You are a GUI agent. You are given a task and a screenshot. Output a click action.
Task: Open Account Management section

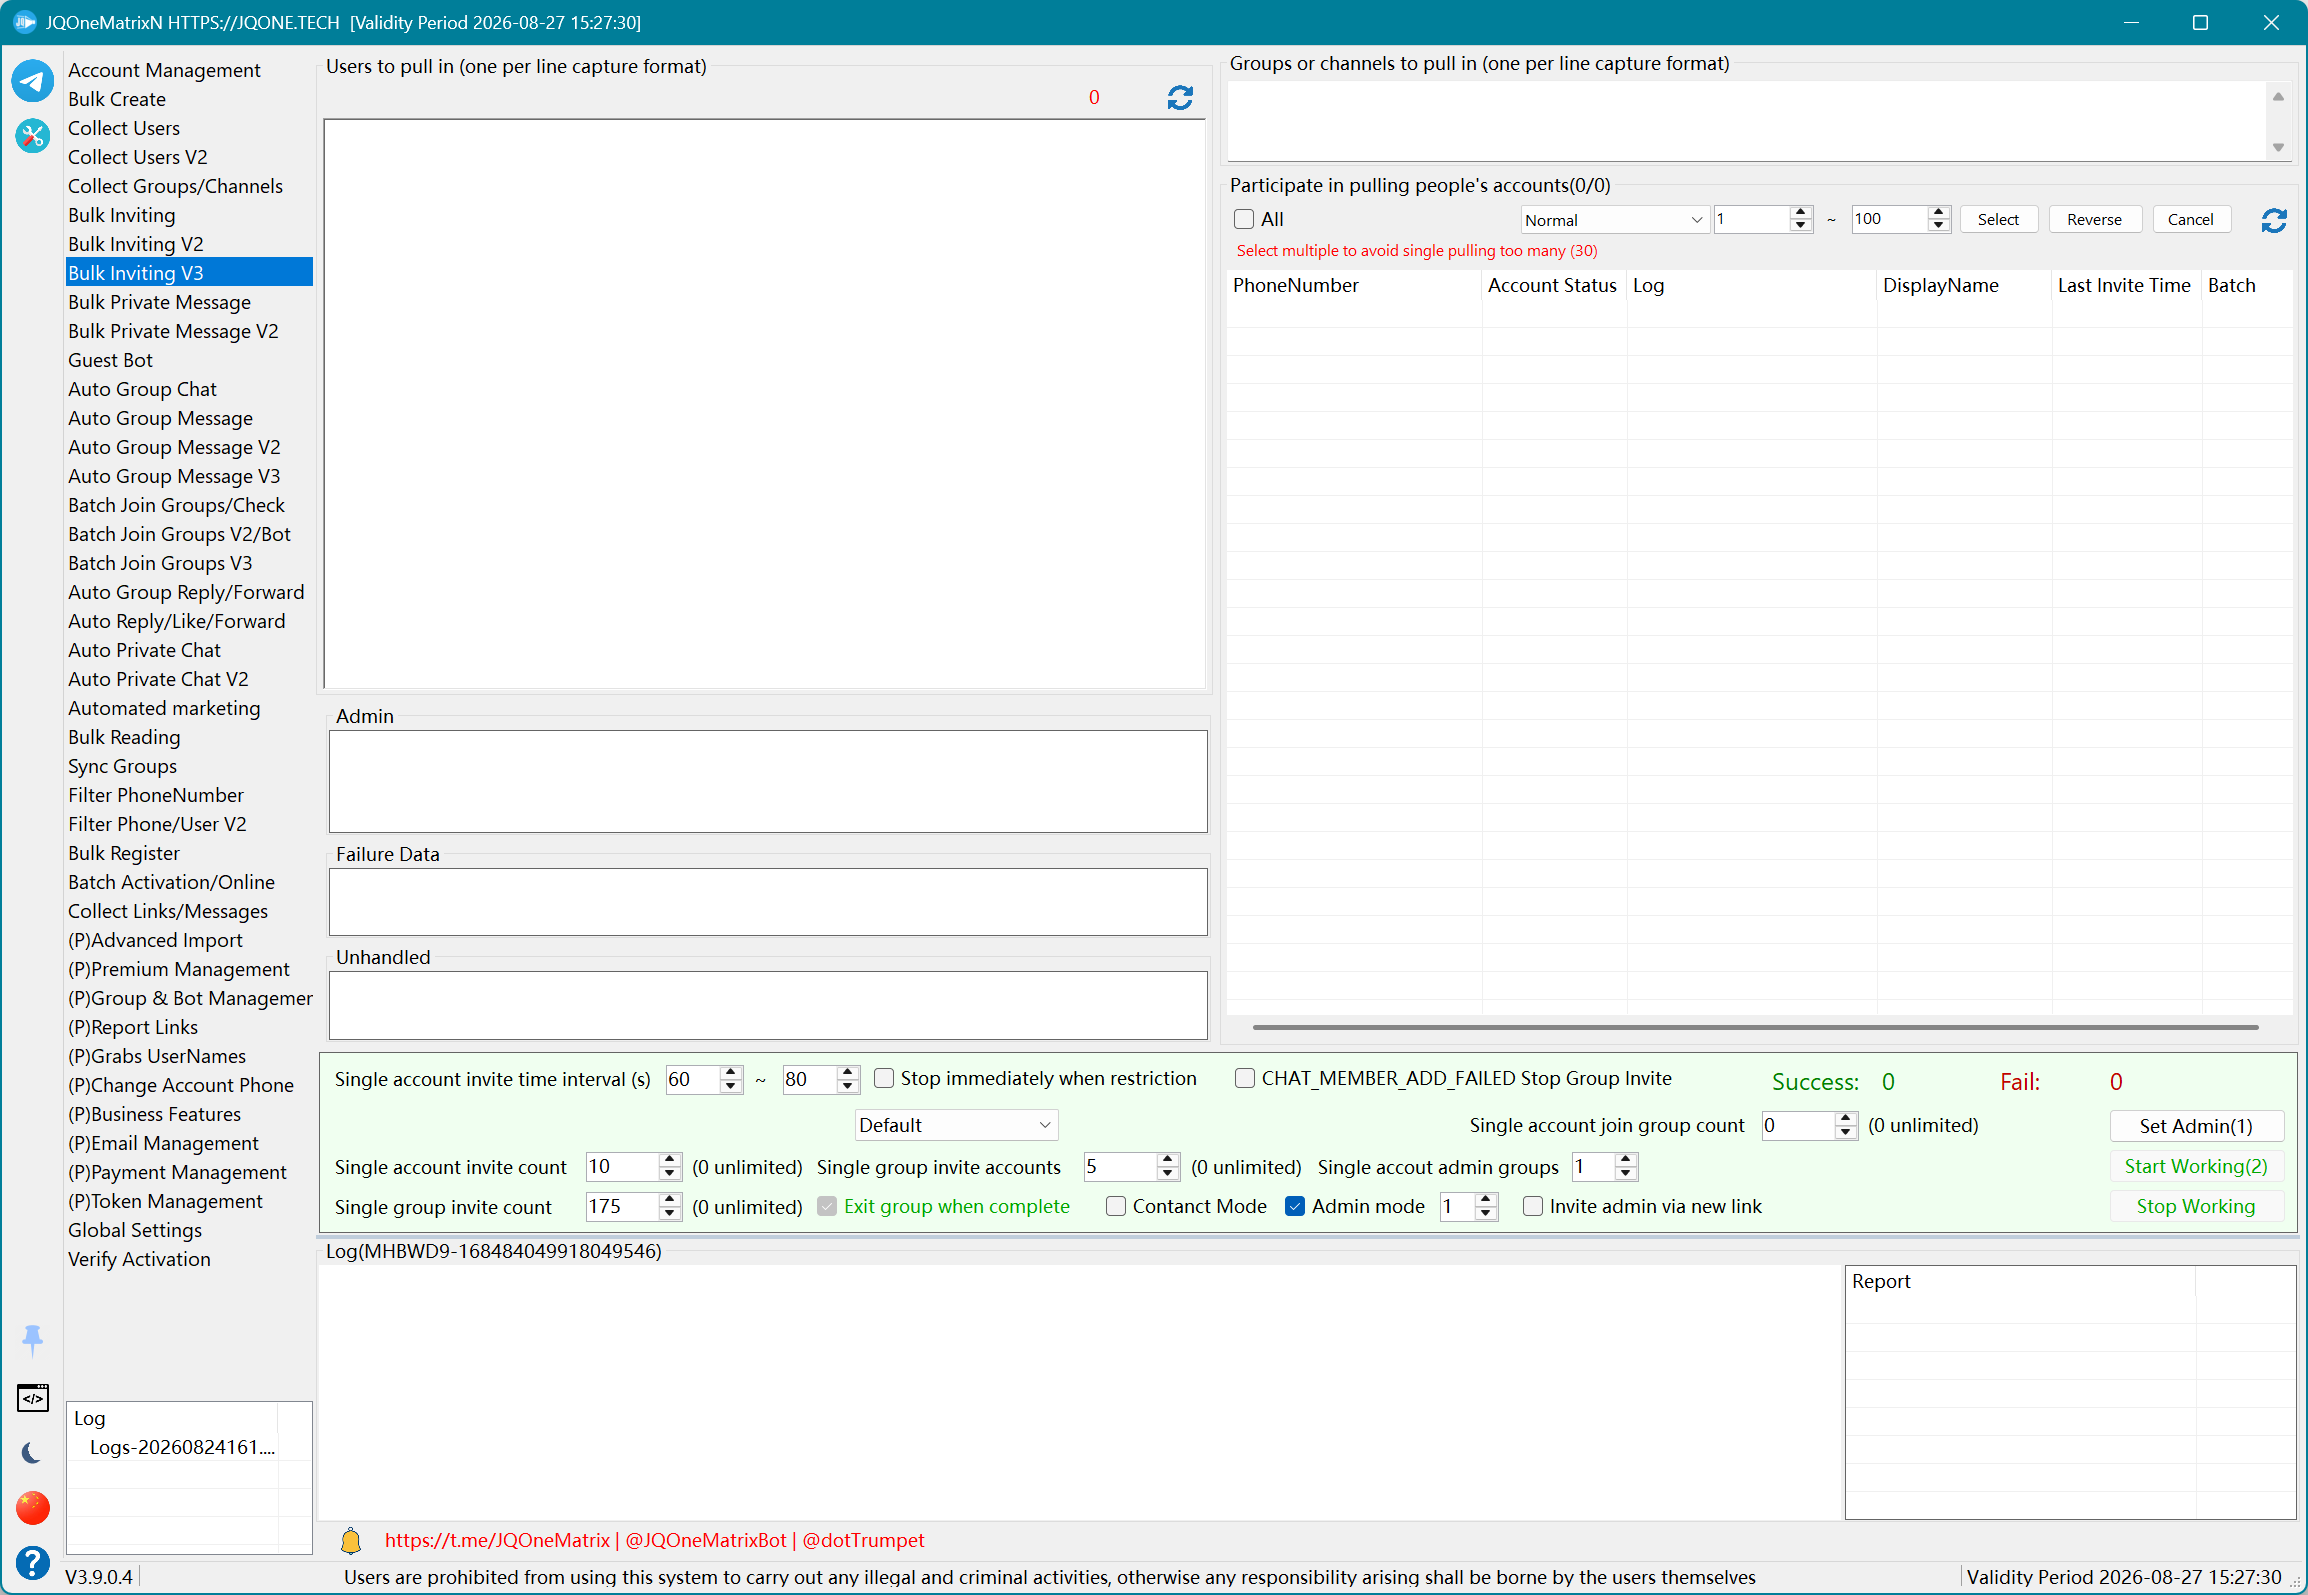[x=164, y=70]
